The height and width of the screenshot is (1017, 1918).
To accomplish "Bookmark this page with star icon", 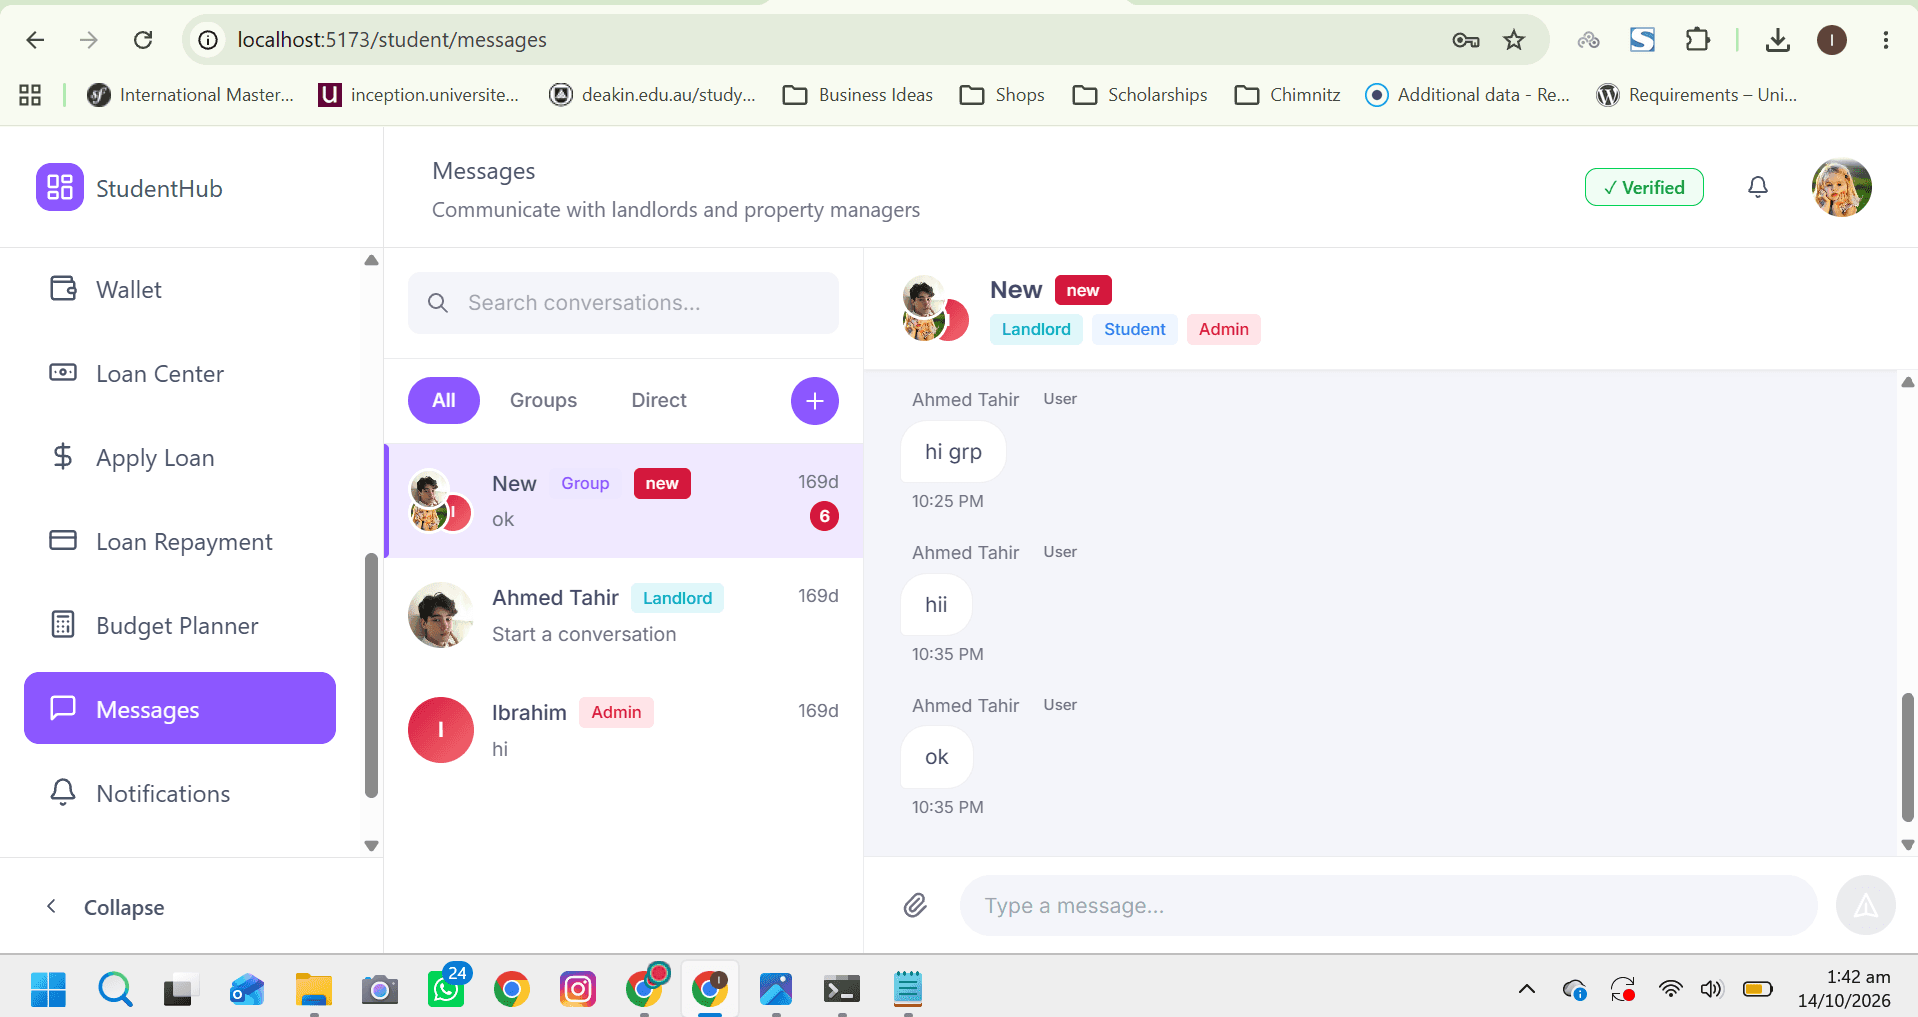I will [x=1514, y=40].
